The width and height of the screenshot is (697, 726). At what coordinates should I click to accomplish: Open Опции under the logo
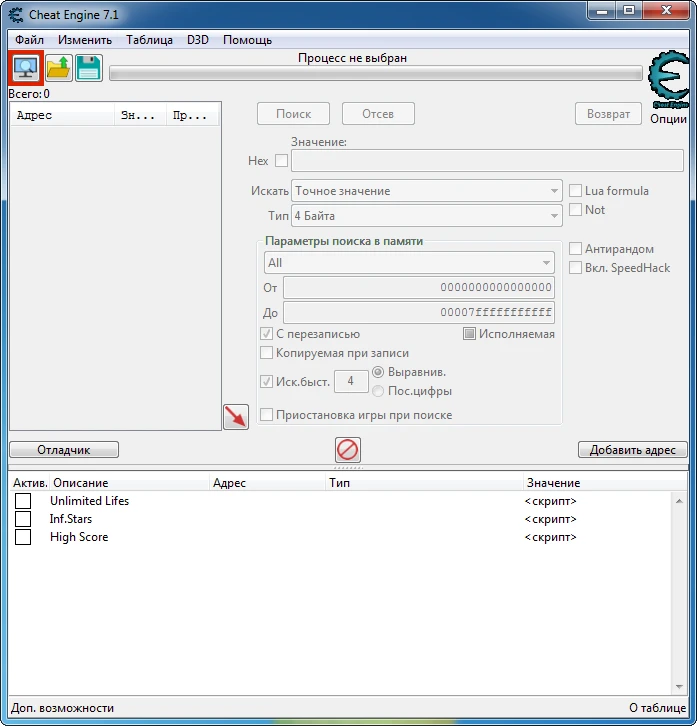tap(668, 119)
